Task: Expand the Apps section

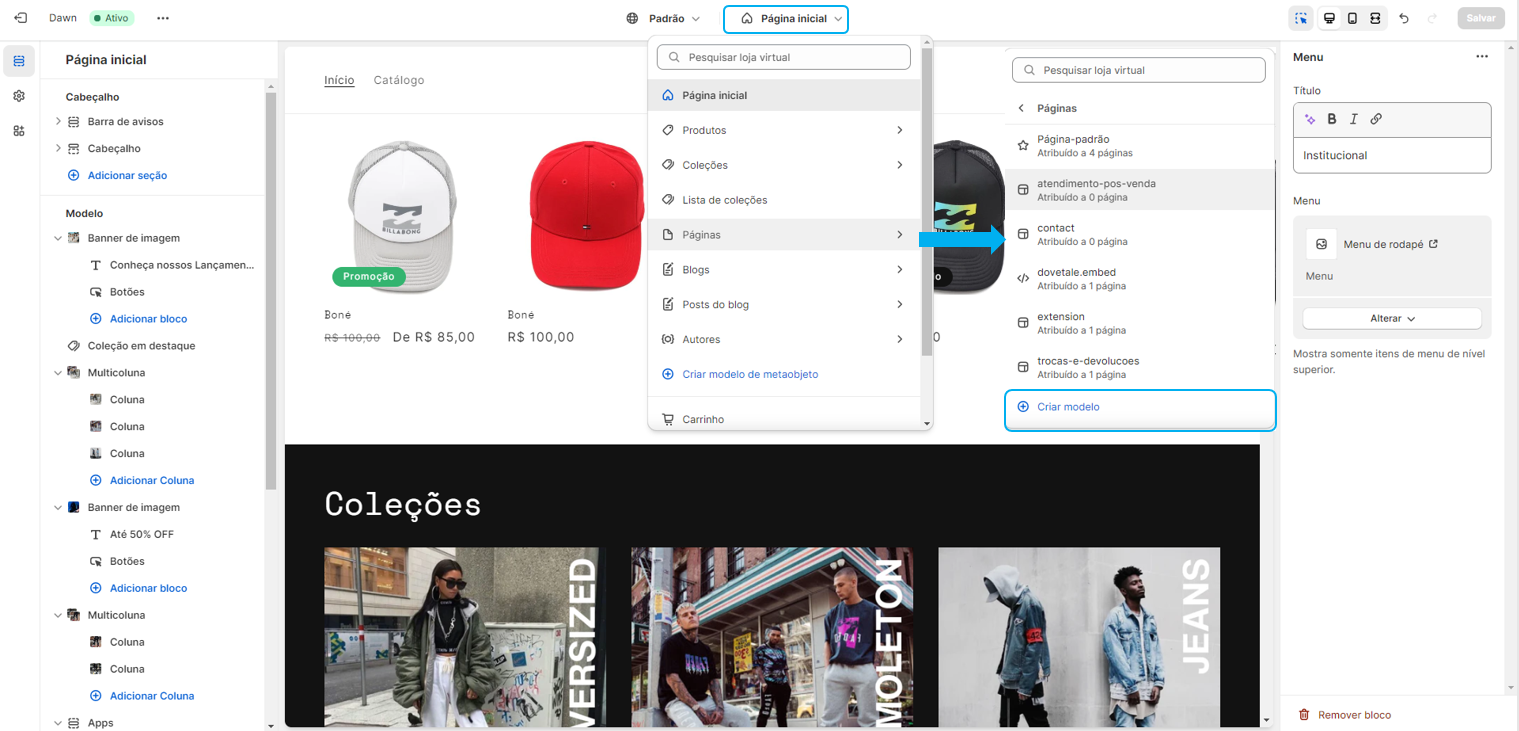Action: (58, 723)
